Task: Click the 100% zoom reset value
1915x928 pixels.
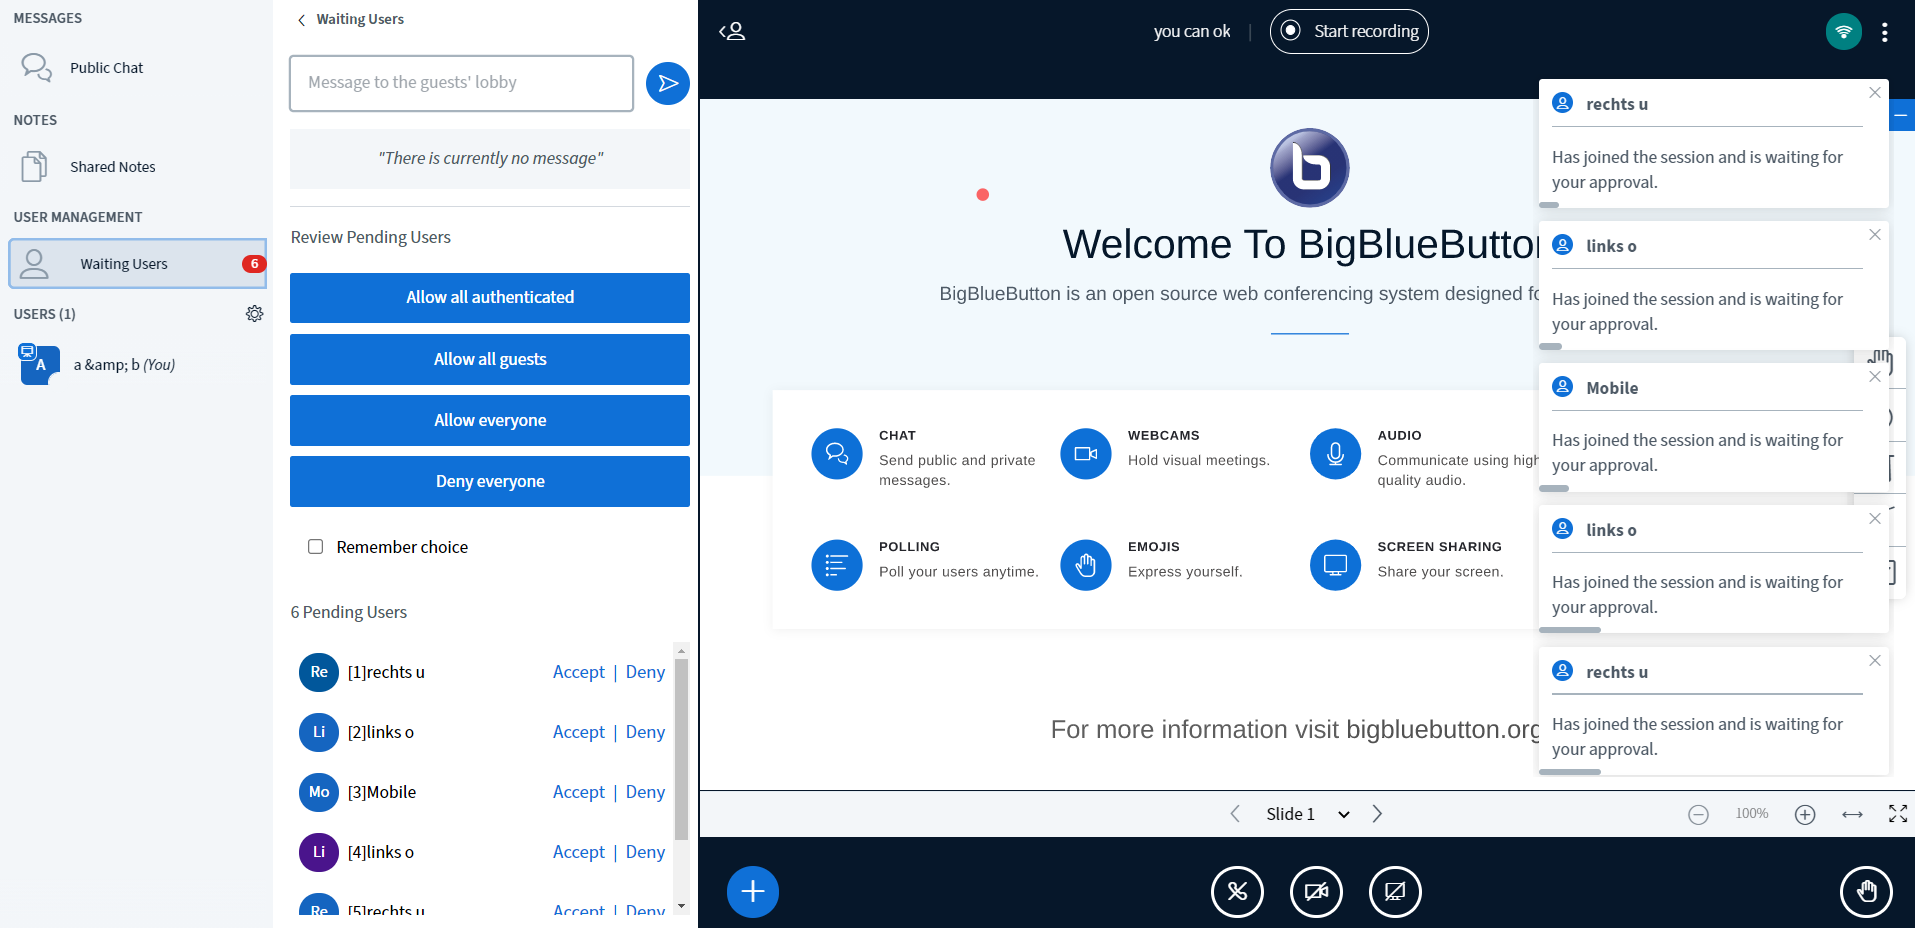Action: (1752, 814)
